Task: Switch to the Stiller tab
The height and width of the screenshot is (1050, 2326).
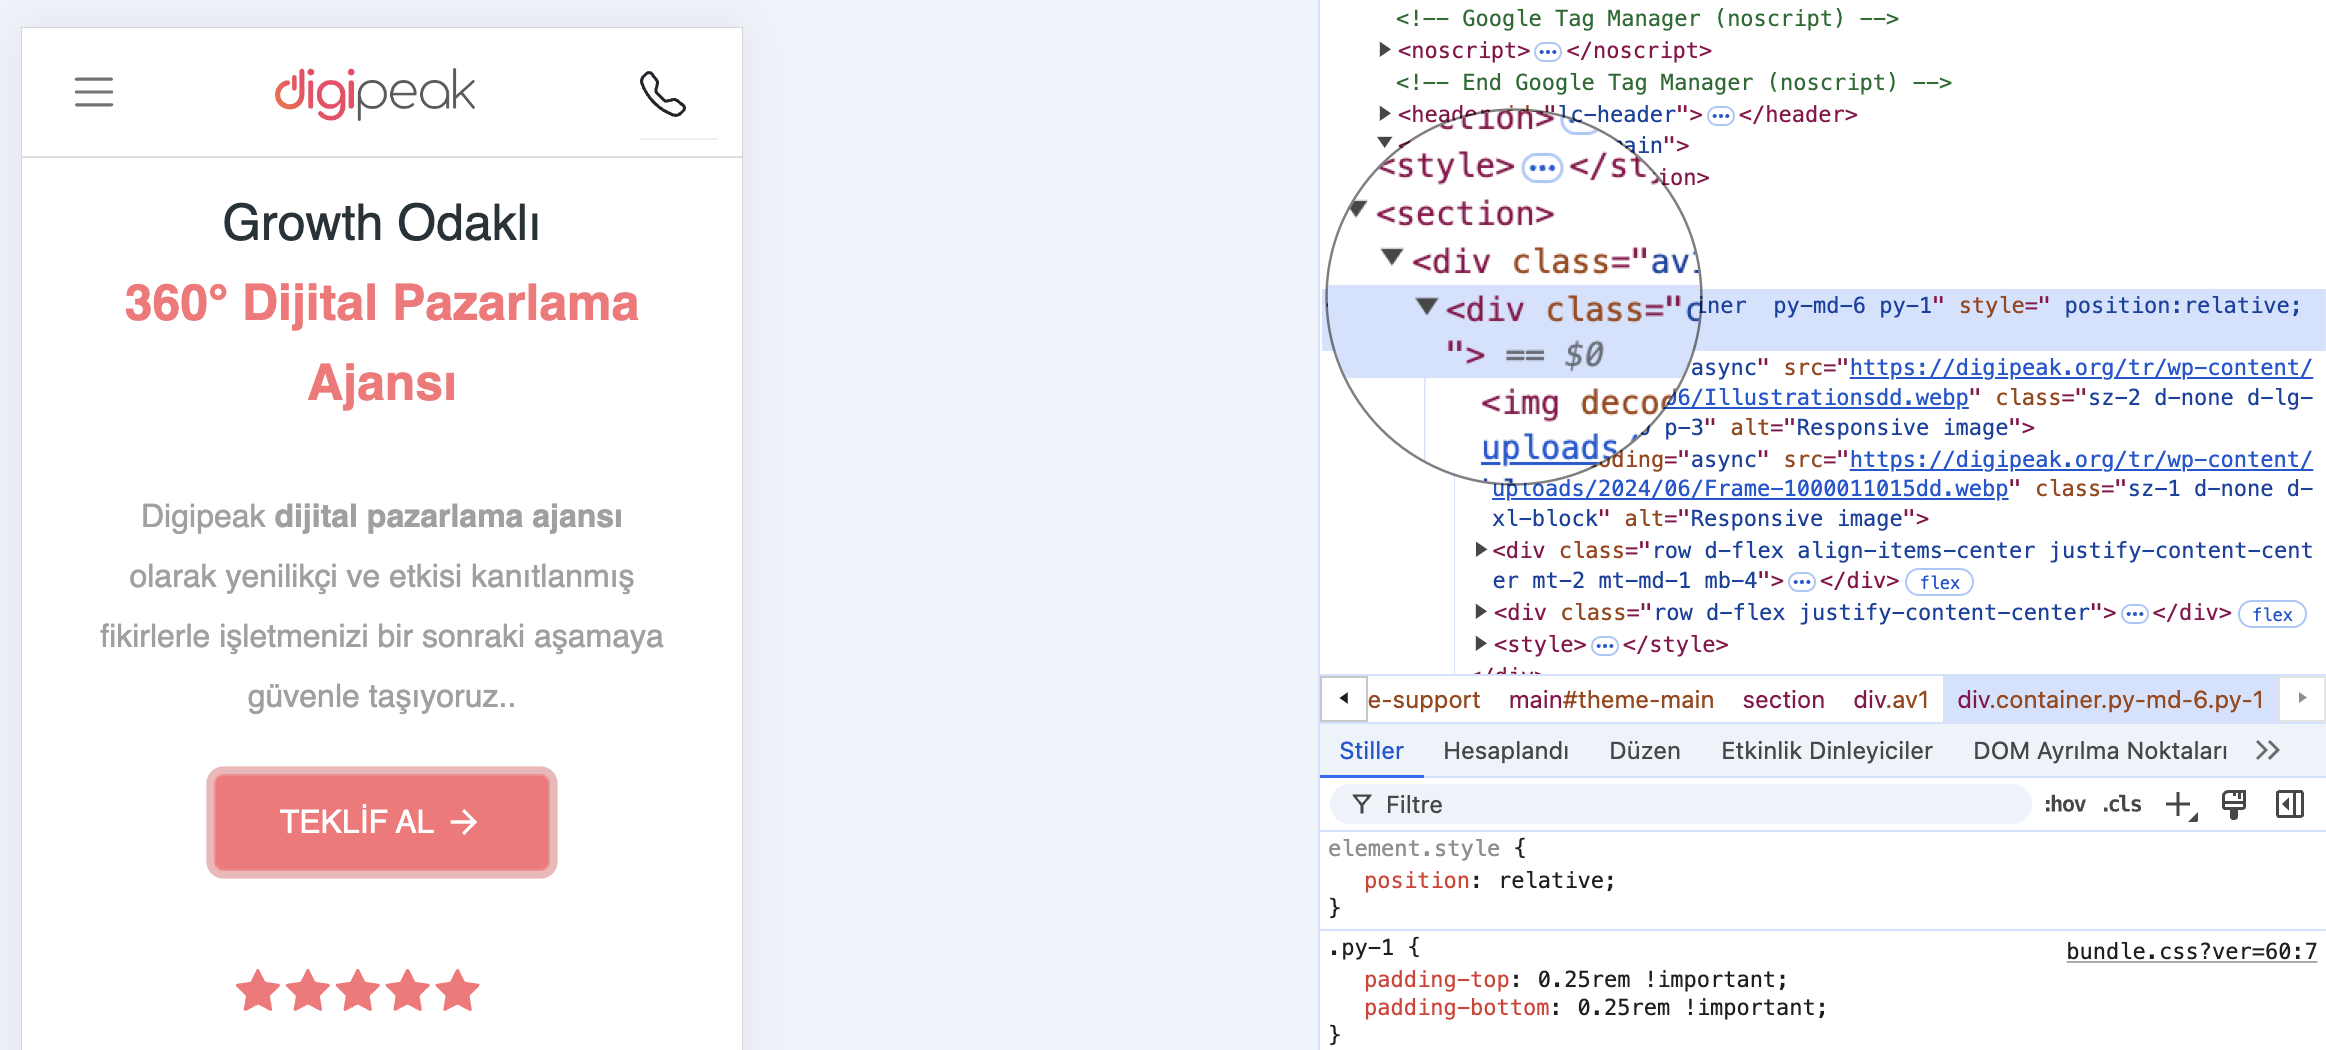Action: pos(1371,751)
